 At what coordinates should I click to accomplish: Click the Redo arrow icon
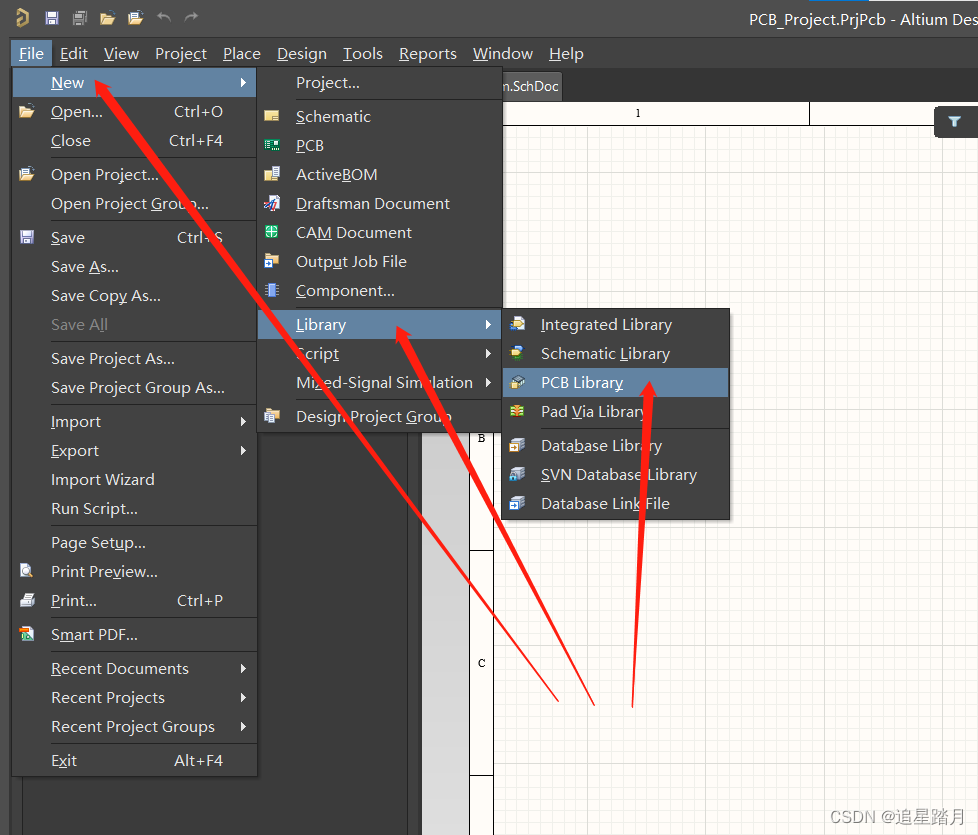coord(191,18)
